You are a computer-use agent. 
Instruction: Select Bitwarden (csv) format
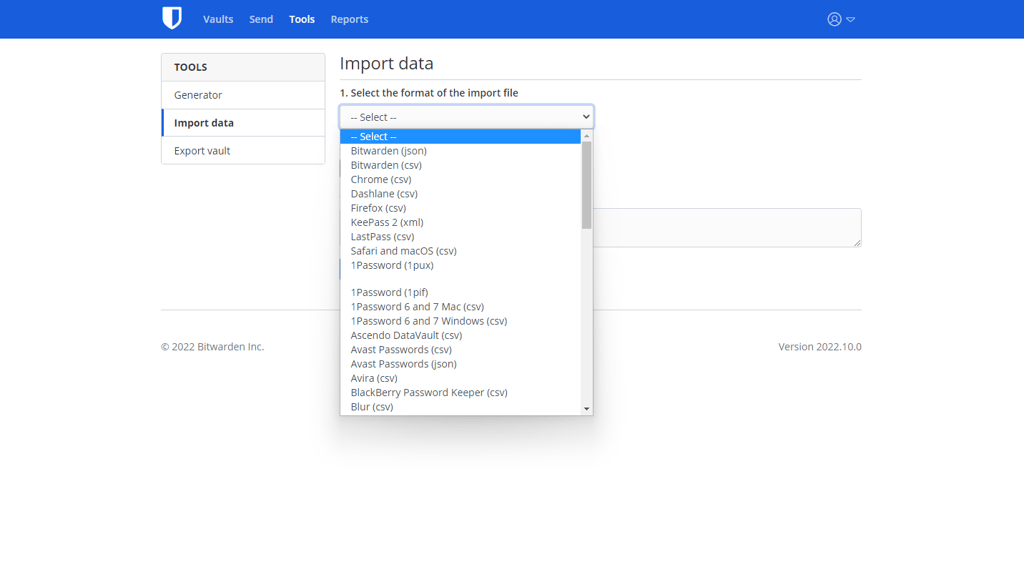[460, 165]
